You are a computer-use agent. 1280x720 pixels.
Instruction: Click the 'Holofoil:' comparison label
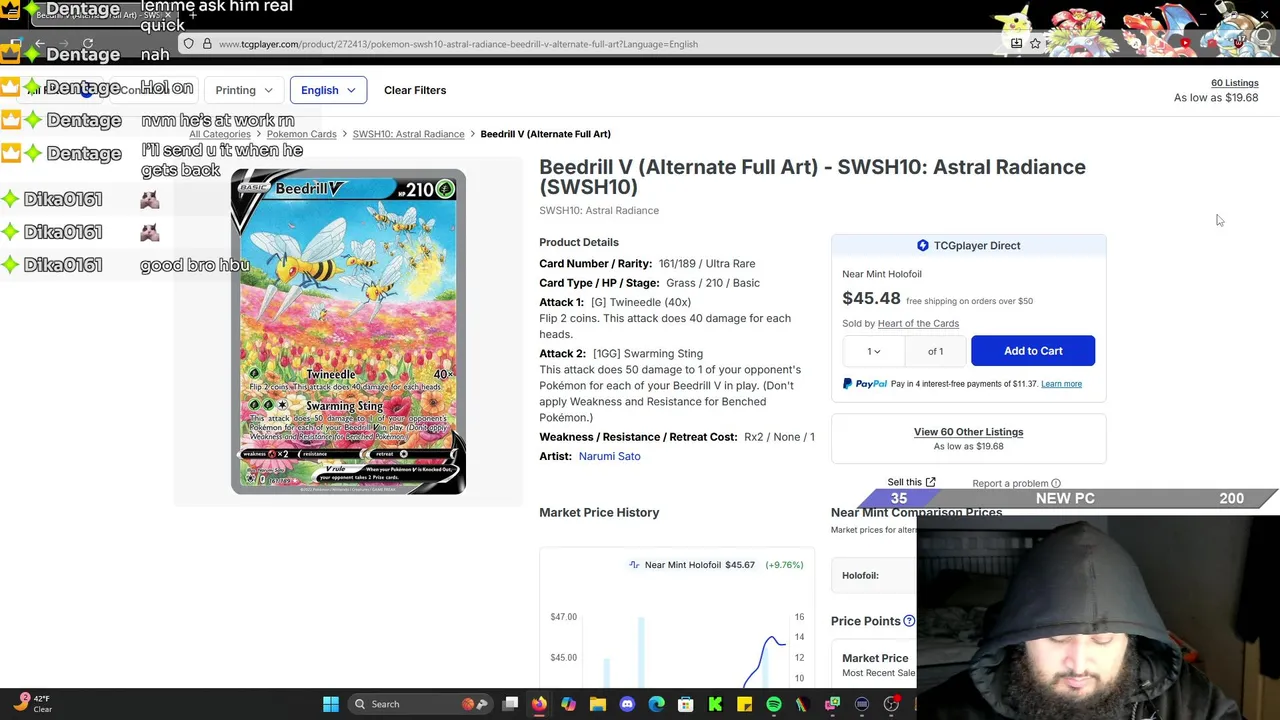tap(860, 575)
